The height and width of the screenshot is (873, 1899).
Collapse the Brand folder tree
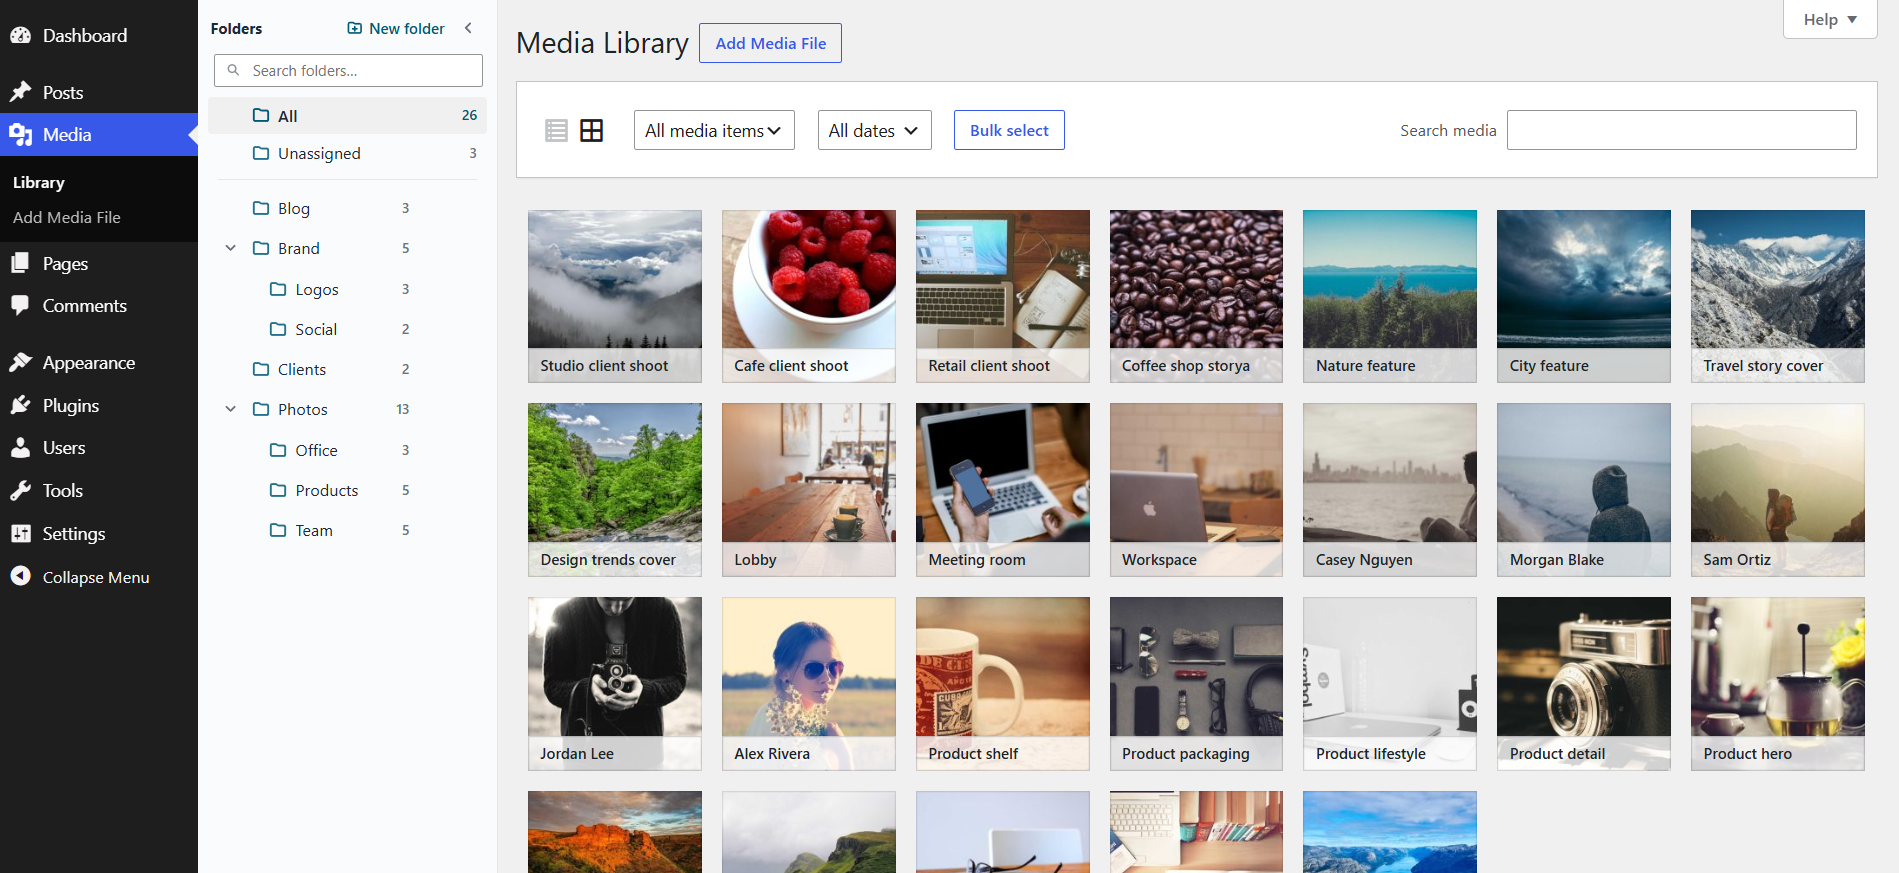[231, 248]
